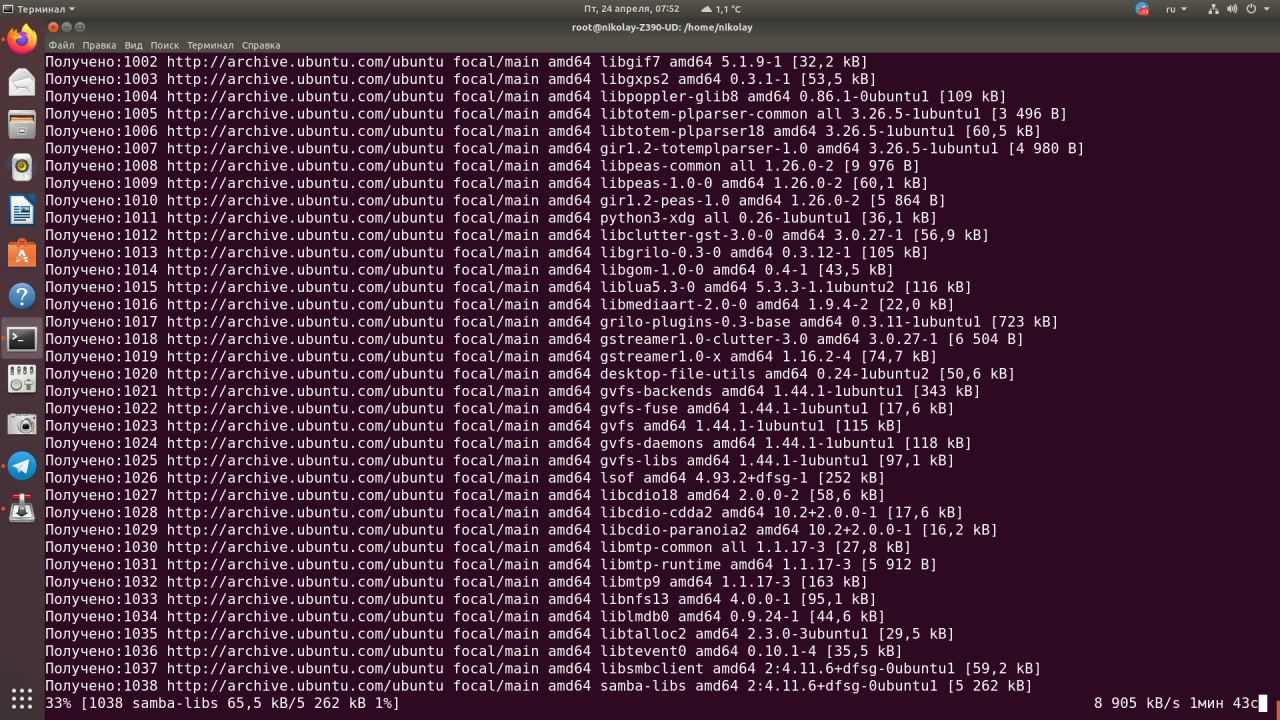Viewport: 1280px width, 720px height.
Task: Open the ru keyboard layout dropdown
Action: click(1176, 9)
